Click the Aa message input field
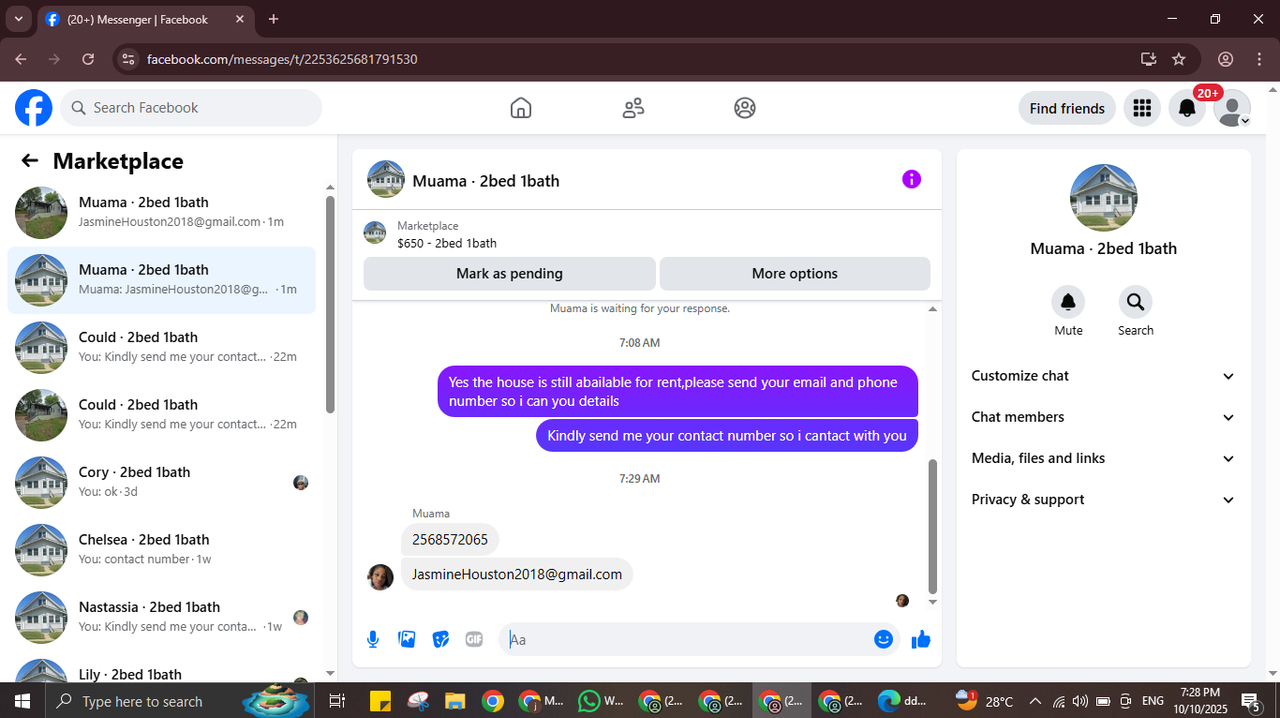1280x718 pixels. (x=685, y=639)
